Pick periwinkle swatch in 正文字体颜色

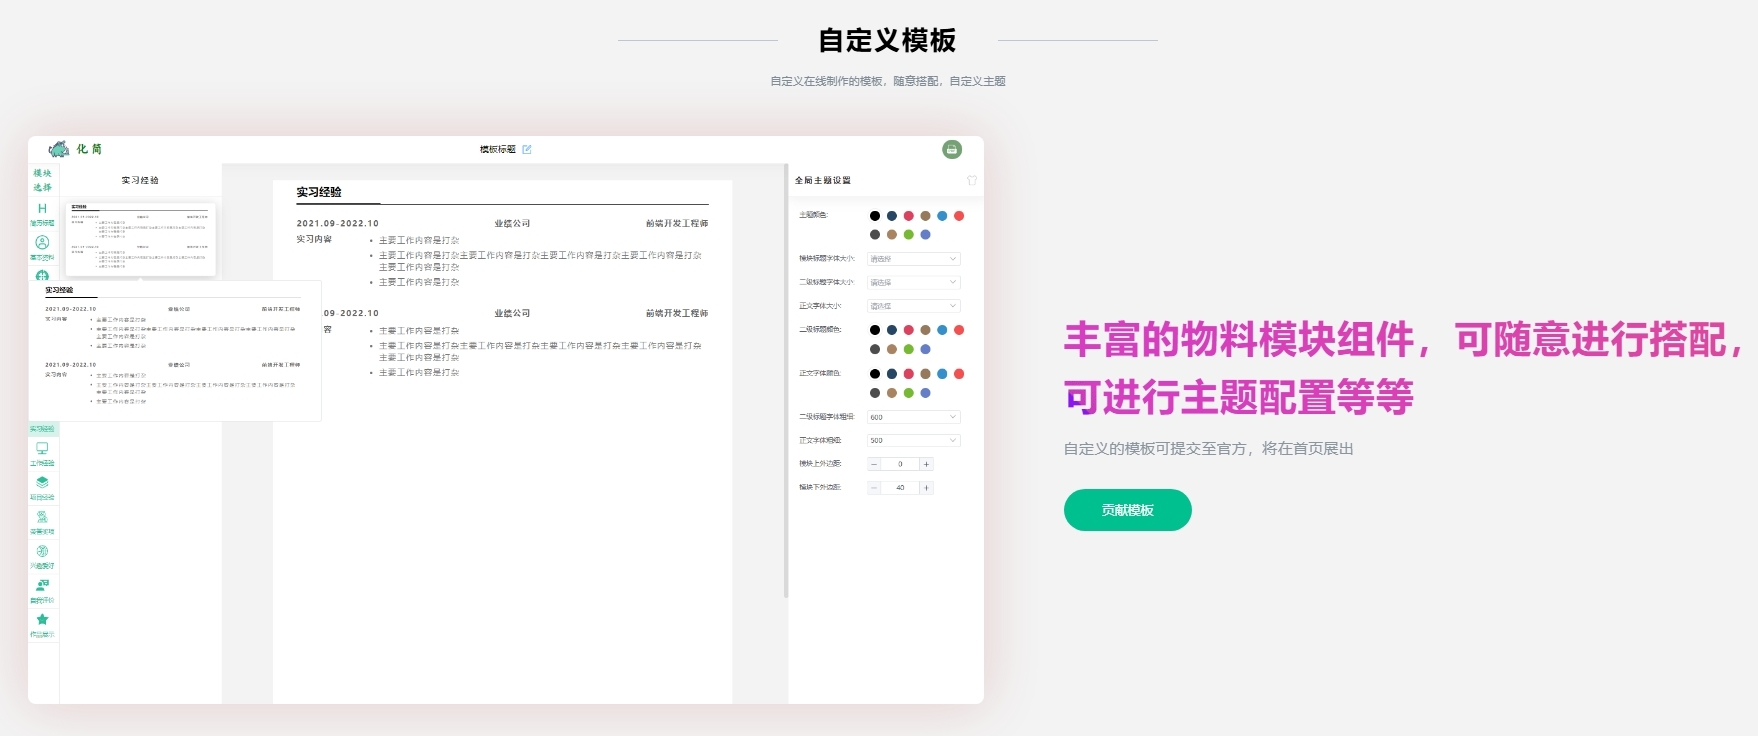pyautogui.click(x=925, y=393)
